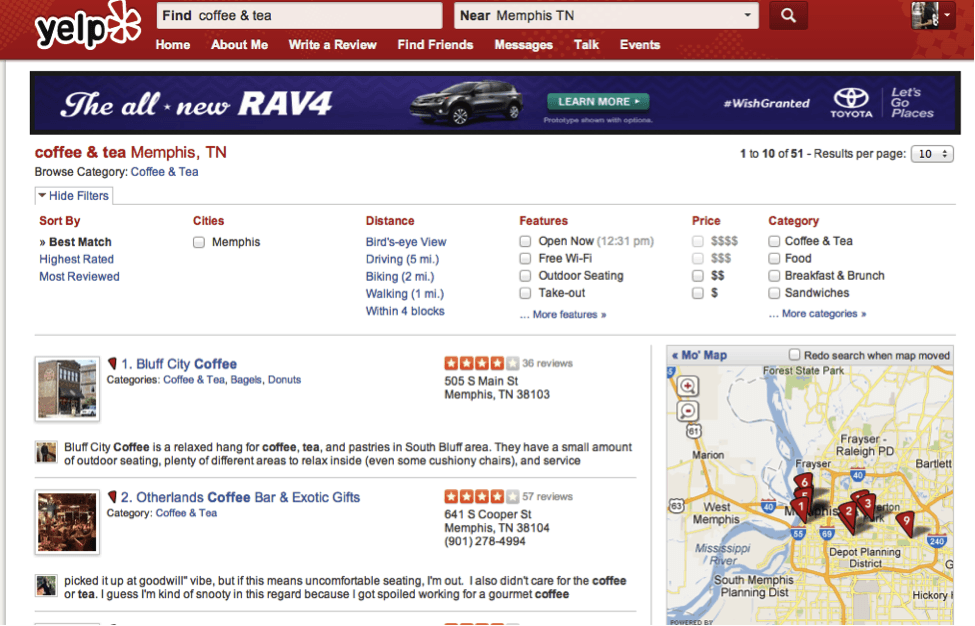975x626 pixels.
Task: Filter by Driving (5 mi.)
Action: coord(402,259)
